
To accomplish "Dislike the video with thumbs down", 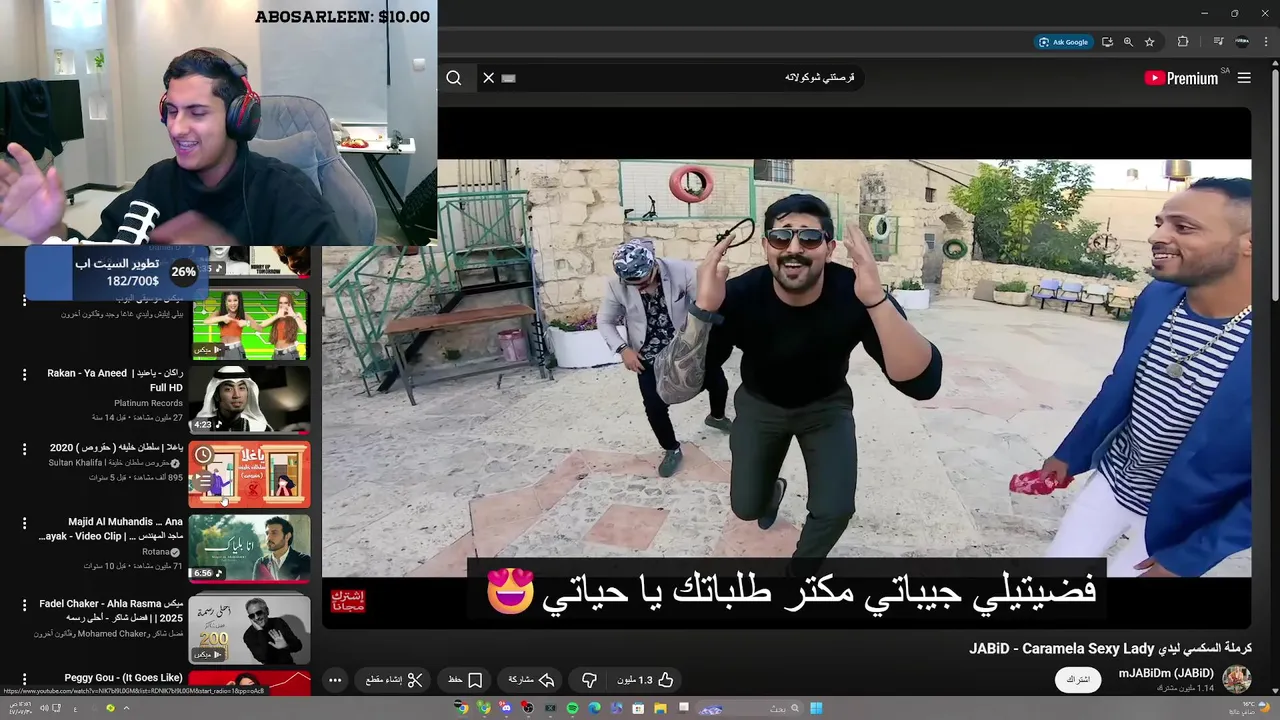I will pyautogui.click(x=589, y=680).
